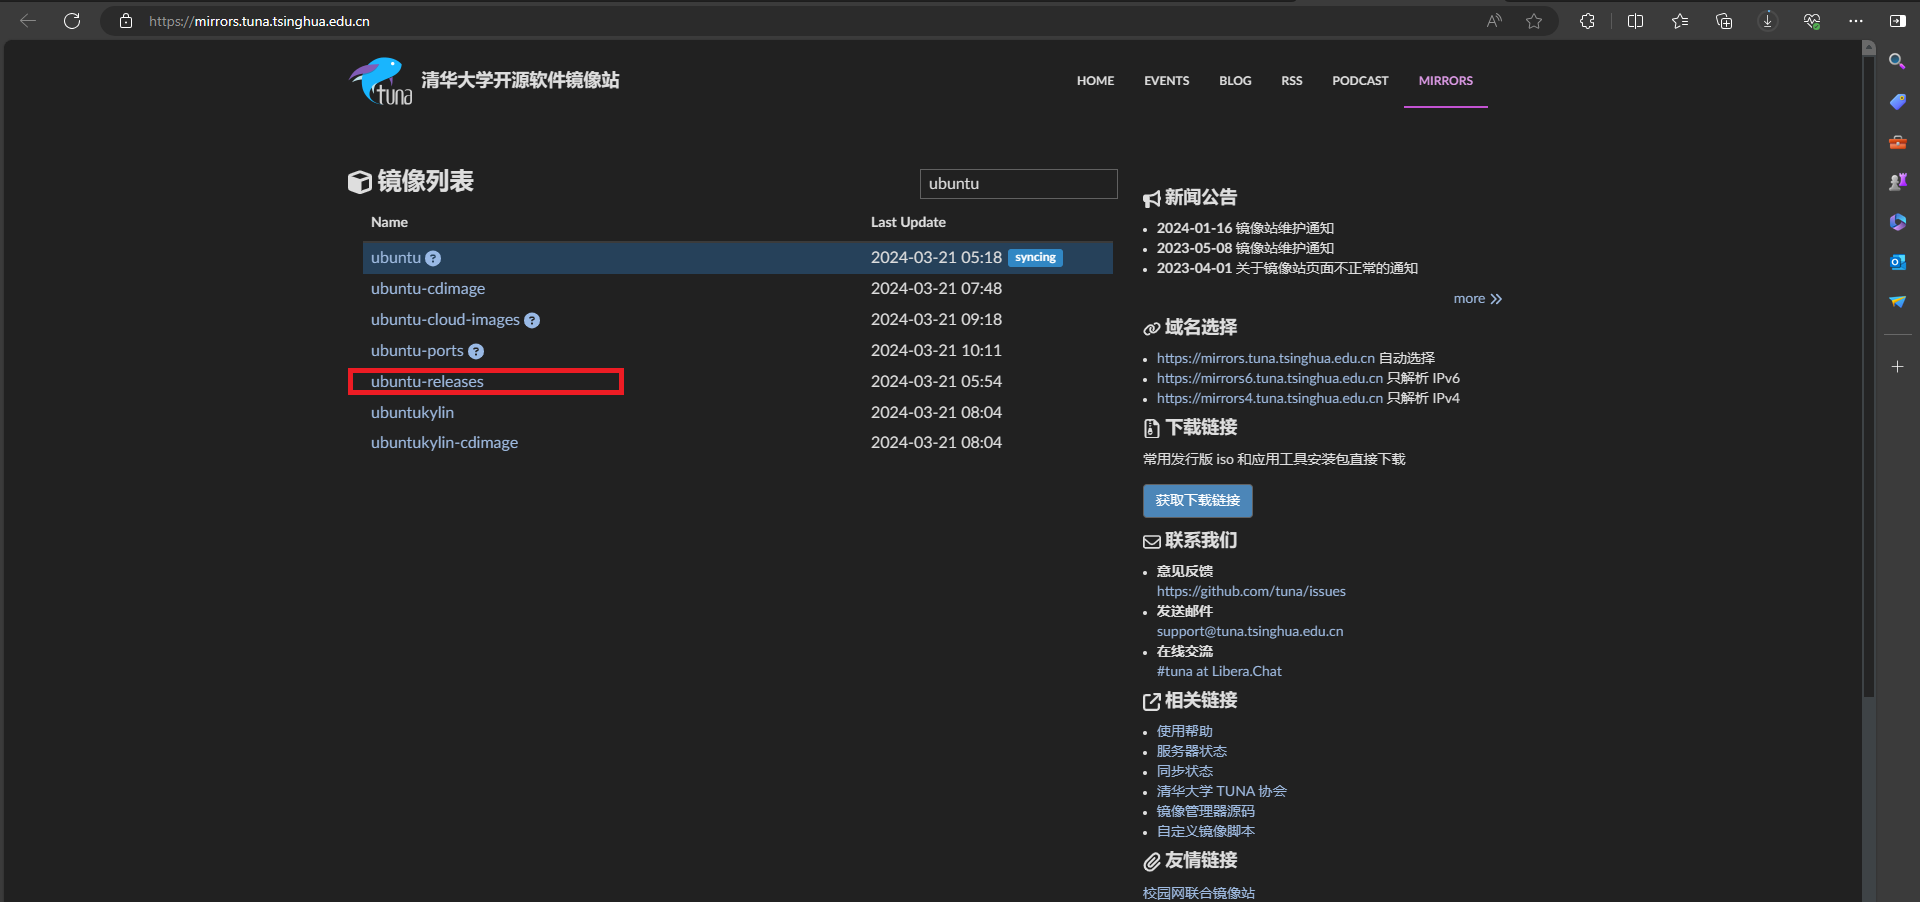The height and width of the screenshot is (902, 1920).
Task: Open github.com/tuna/issues feedback link
Action: pyautogui.click(x=1251, y=591)
